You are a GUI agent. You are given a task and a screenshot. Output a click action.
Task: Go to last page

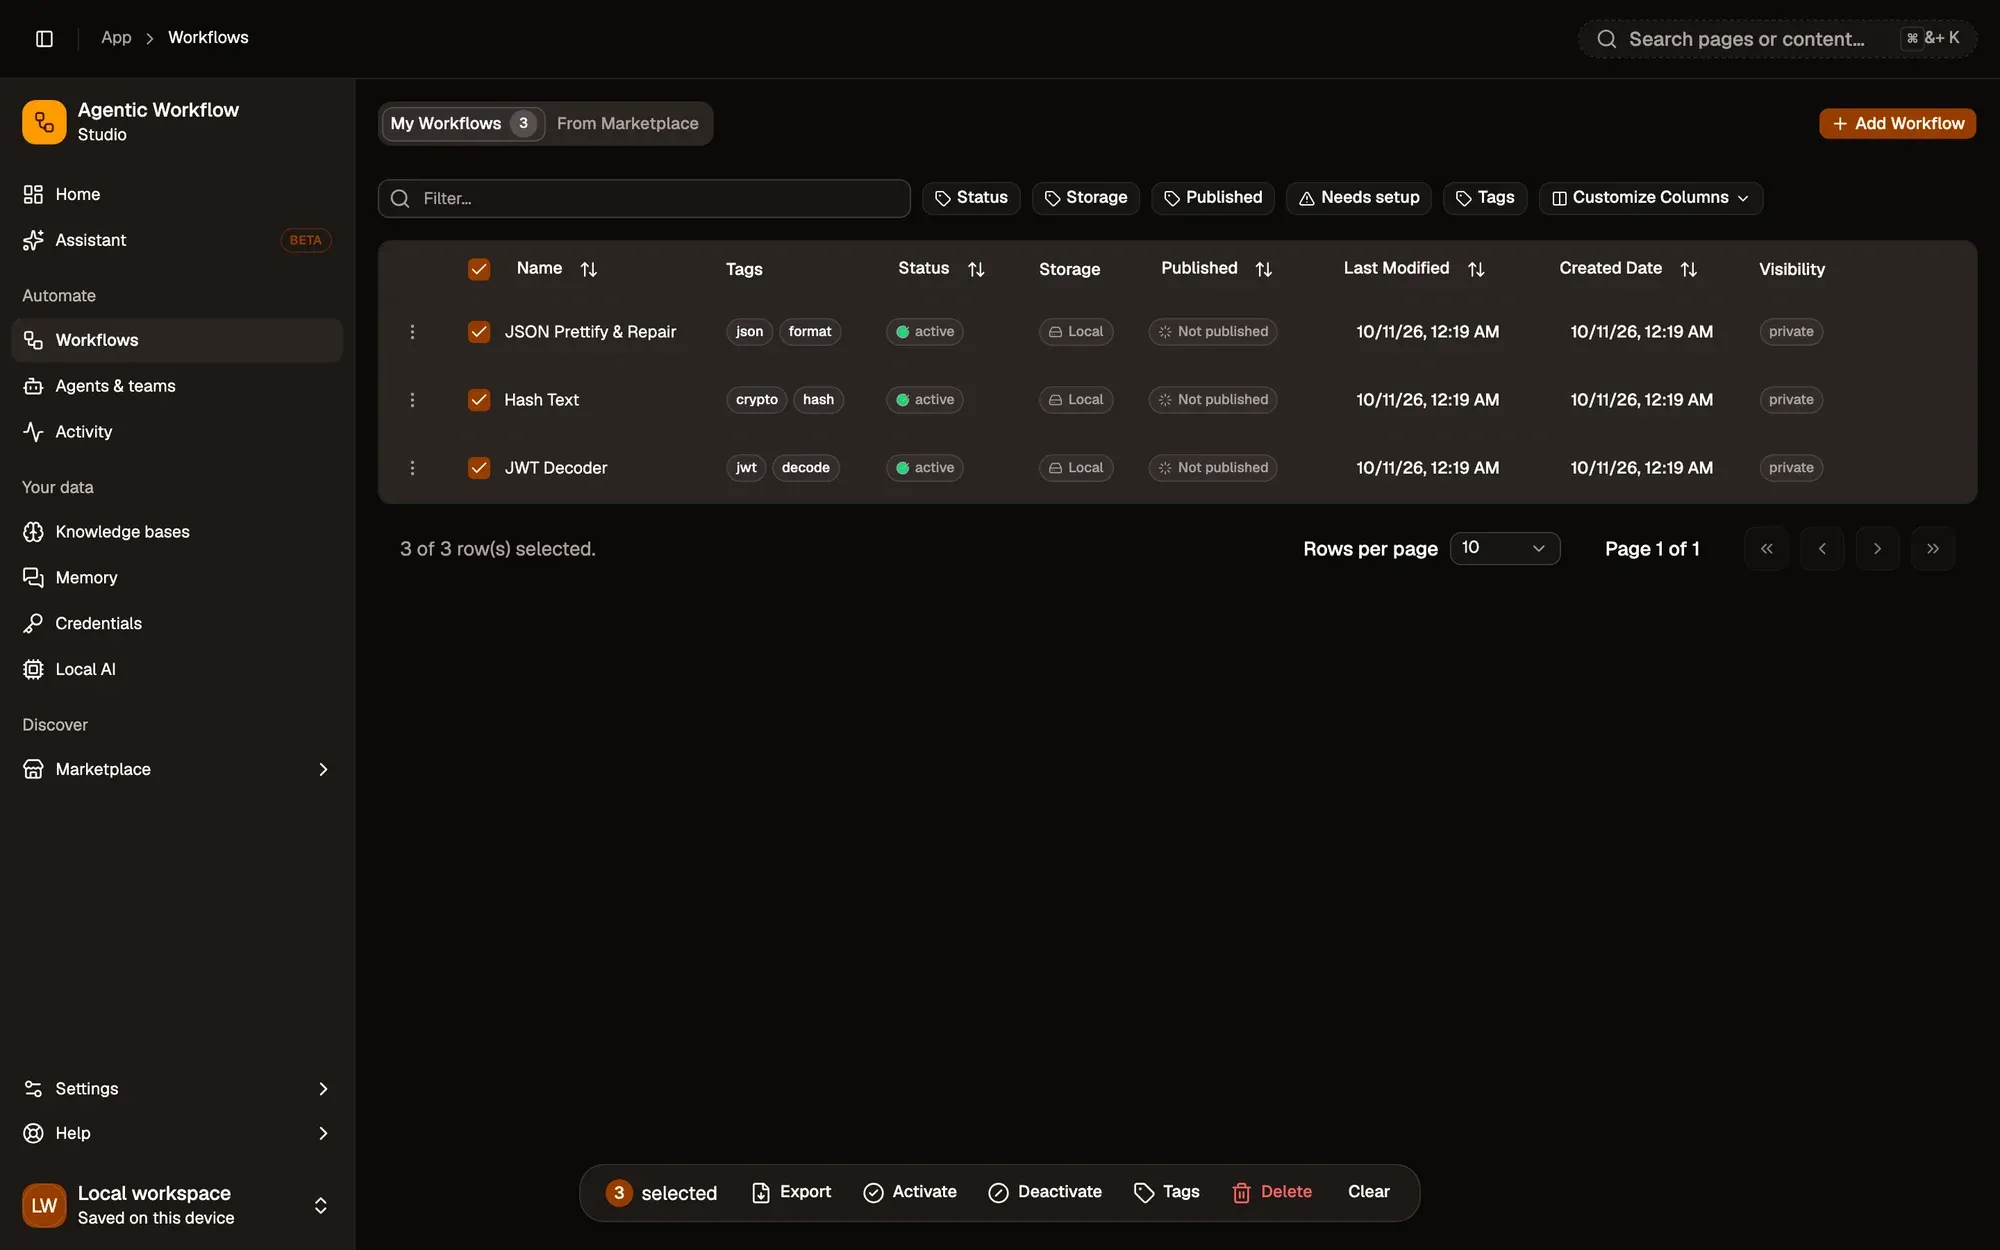pyautogui.click(x=1933, y=549)
